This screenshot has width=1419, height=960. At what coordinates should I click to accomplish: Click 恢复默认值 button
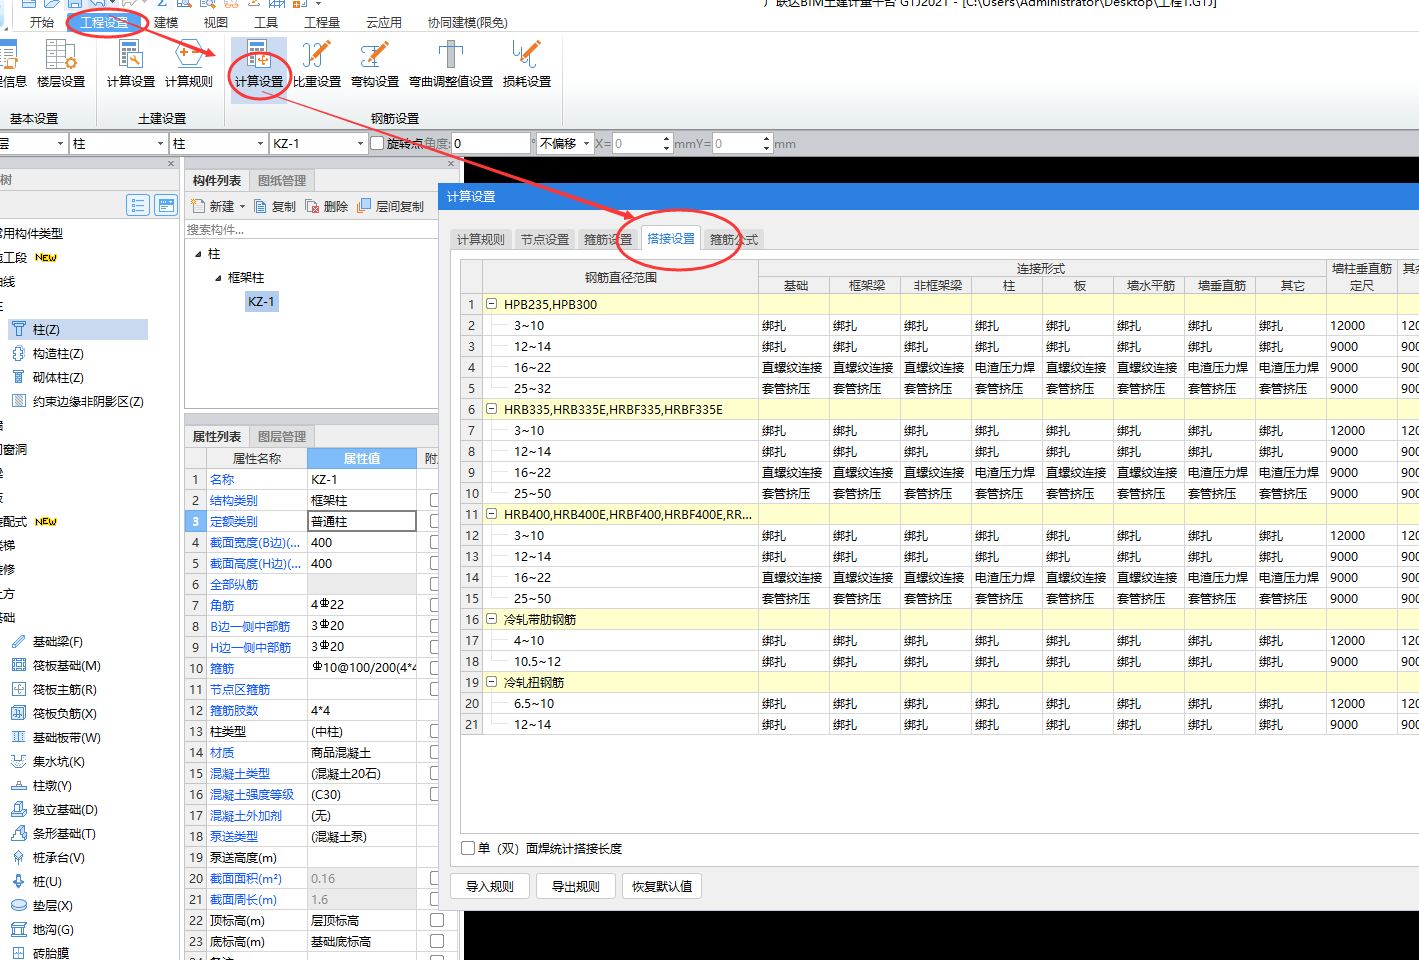(x=662, y=886)
